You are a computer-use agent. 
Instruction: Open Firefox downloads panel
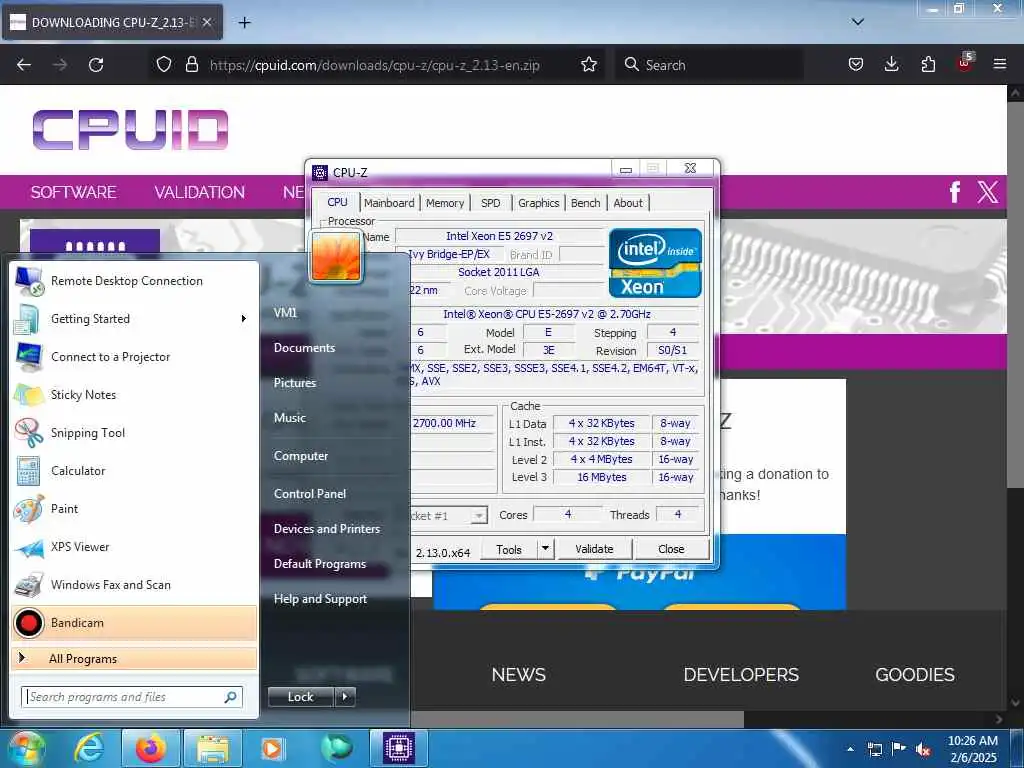[x=891, y=64]
